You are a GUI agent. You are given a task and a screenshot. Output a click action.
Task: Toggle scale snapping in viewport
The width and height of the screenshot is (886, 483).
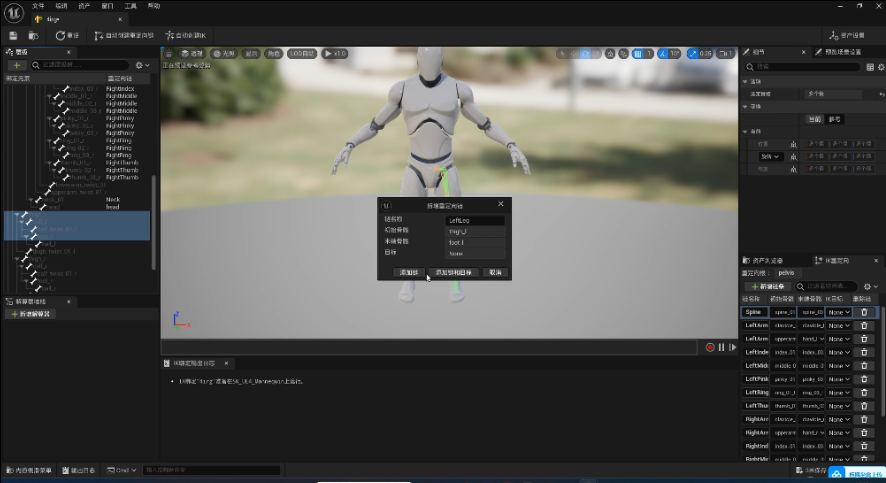point(693,54)
